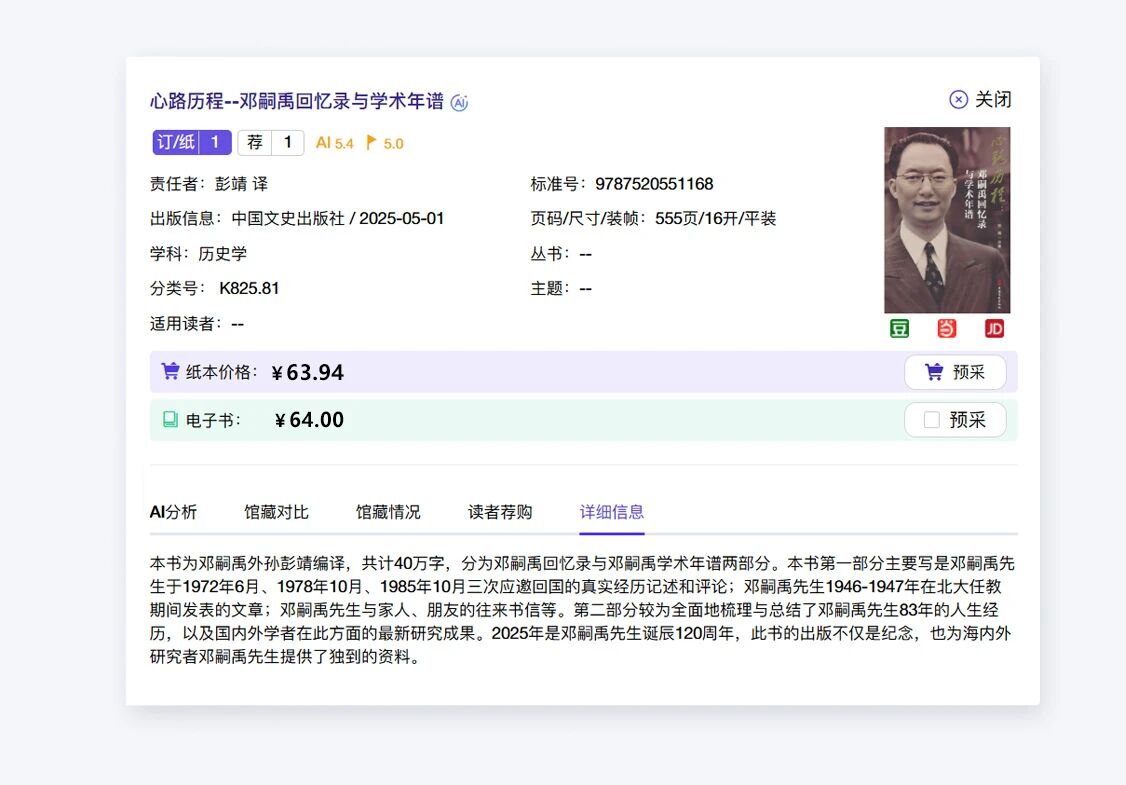Click the purple cart icon beside 纸本价格

point(170,372)
